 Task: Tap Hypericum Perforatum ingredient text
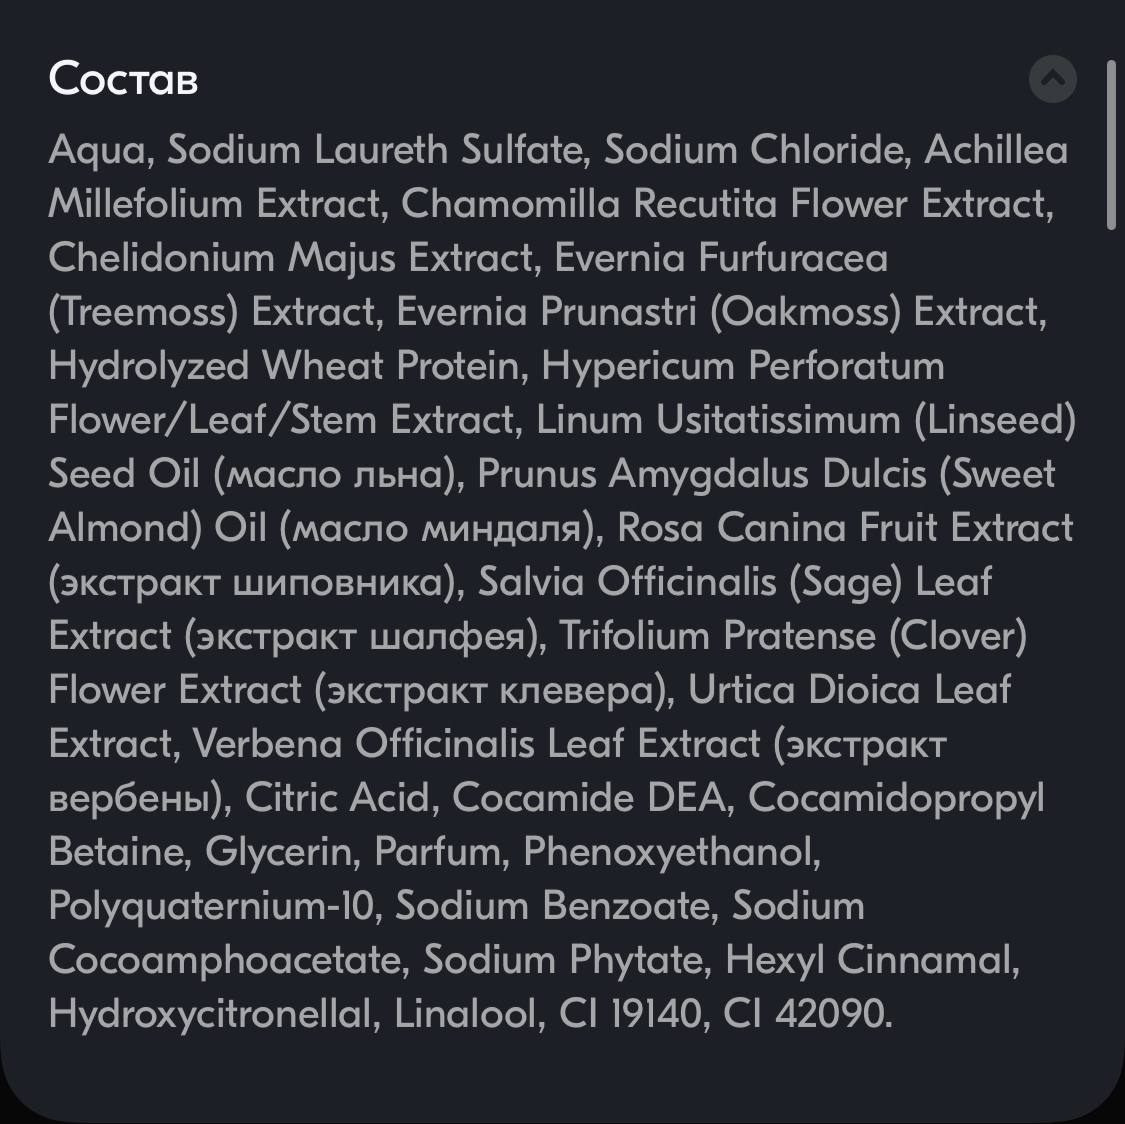(x=743, y=366)
